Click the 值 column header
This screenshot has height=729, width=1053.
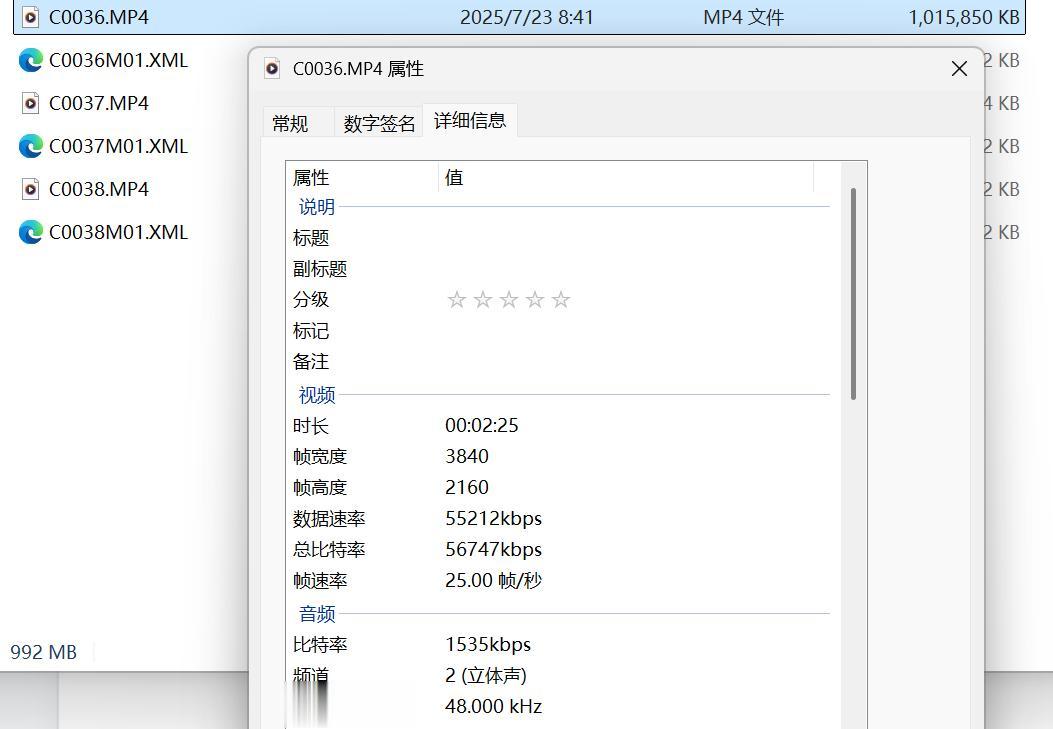626,177
